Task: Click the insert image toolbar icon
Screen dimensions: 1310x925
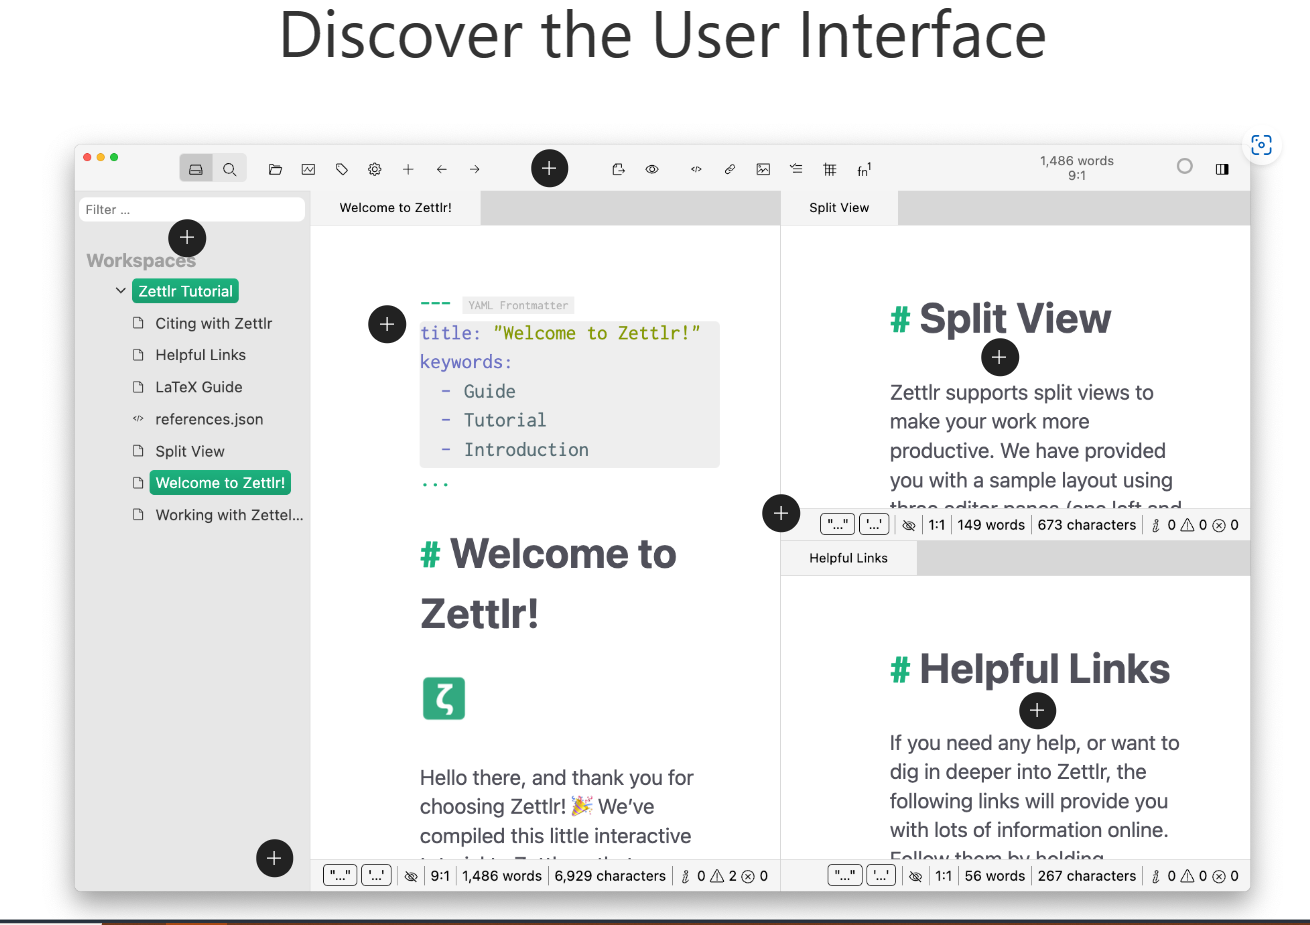Action: (x=763, y=170)
